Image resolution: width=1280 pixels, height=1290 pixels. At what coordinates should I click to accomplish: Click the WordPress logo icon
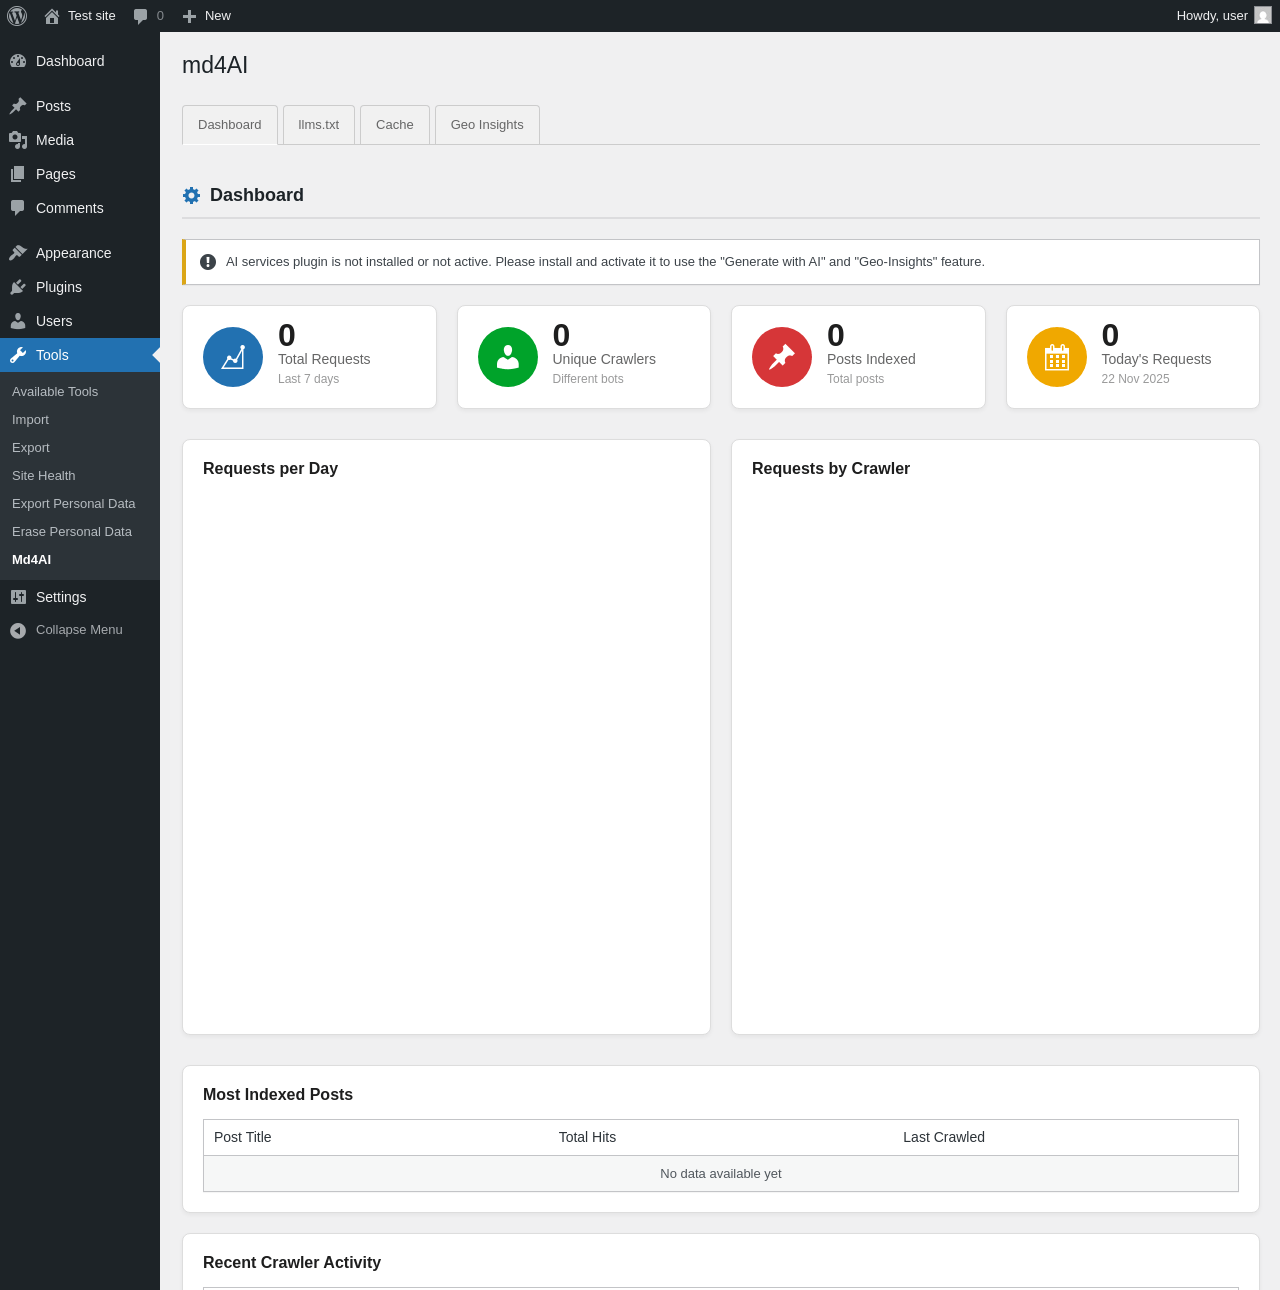coord(17,16)
